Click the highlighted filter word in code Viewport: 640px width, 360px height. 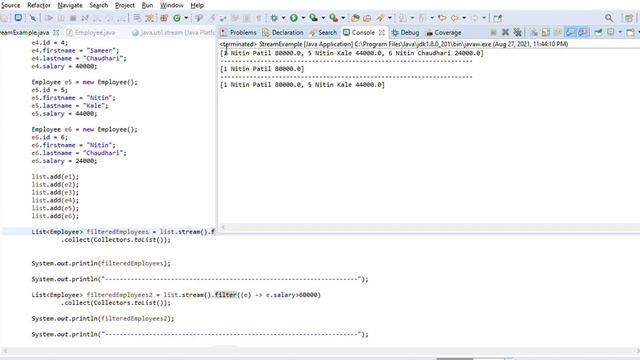[x=226, y=295]
